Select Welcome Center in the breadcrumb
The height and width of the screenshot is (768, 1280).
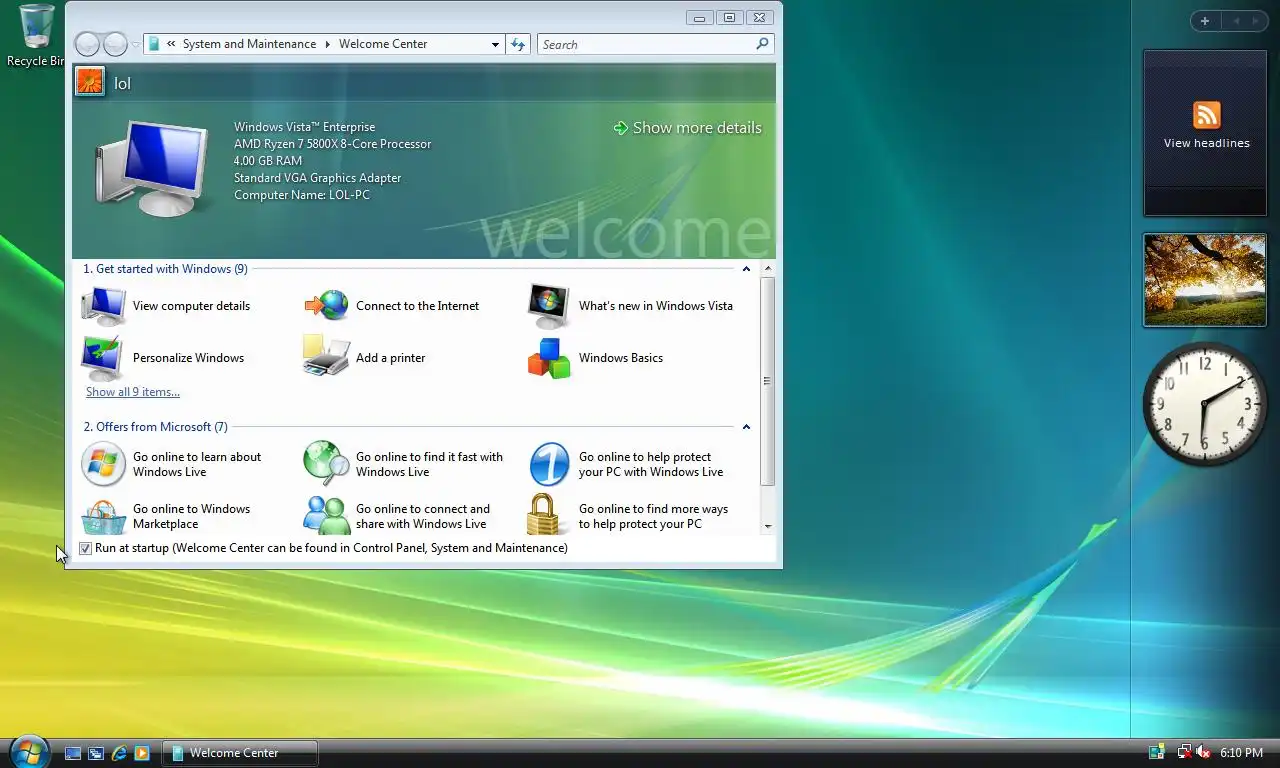point(383,44)
